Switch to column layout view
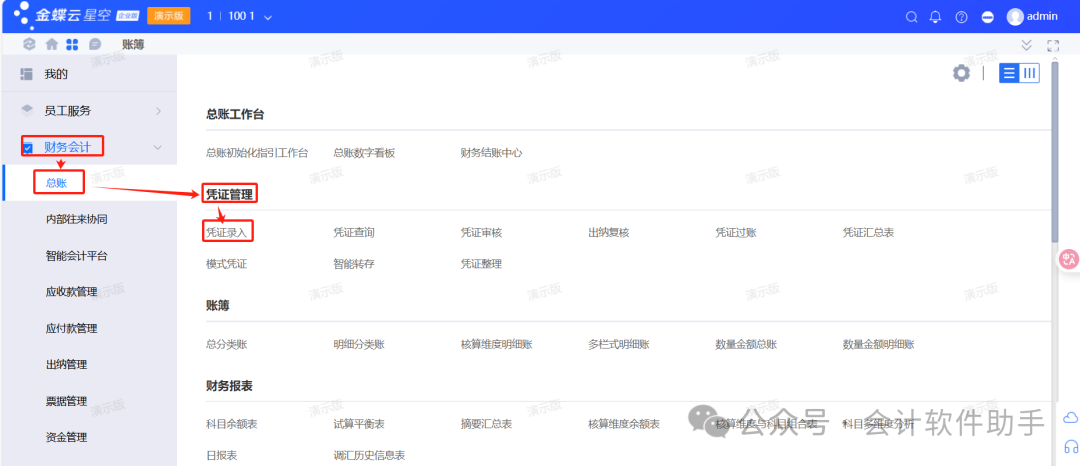Viewport: 1080px width, 466px height. coord(1029,73)
